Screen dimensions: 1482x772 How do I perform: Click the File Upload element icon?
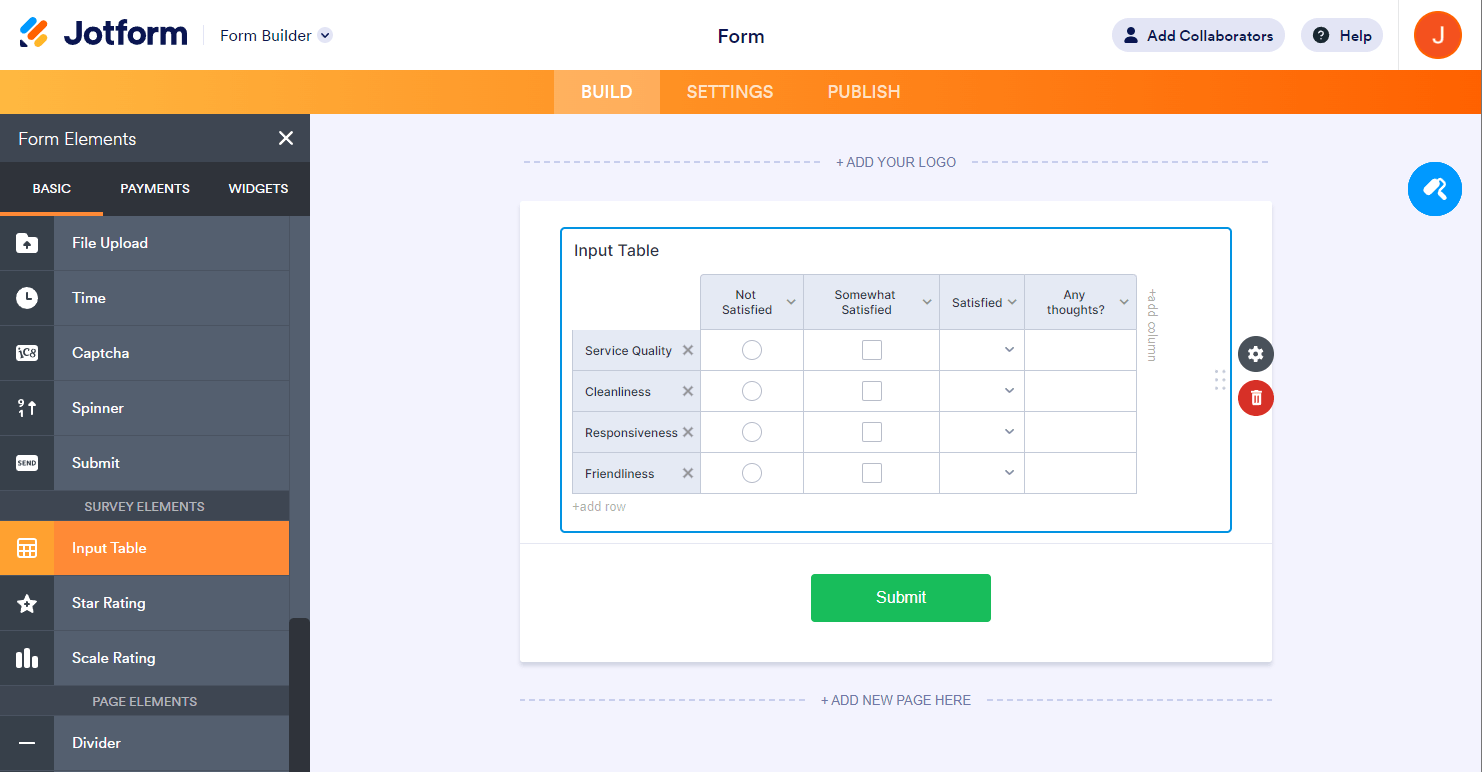pos(27,243)
